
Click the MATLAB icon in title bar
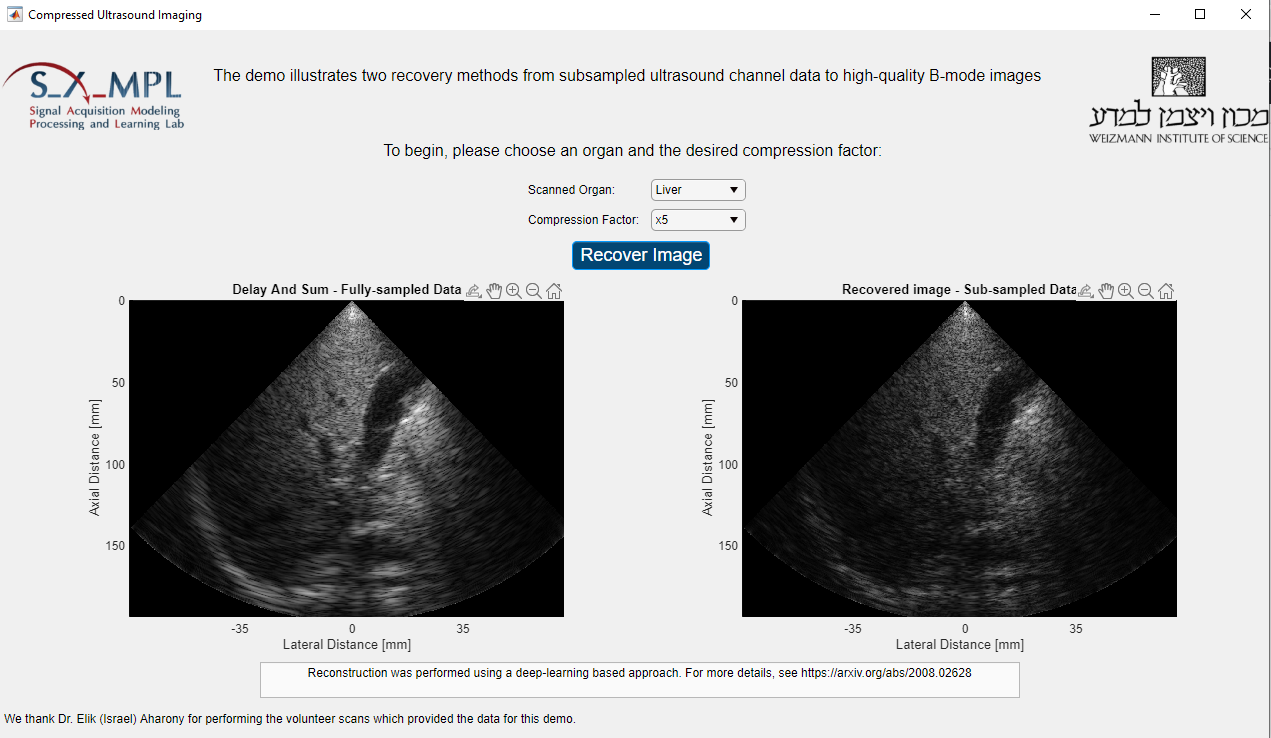15,15
